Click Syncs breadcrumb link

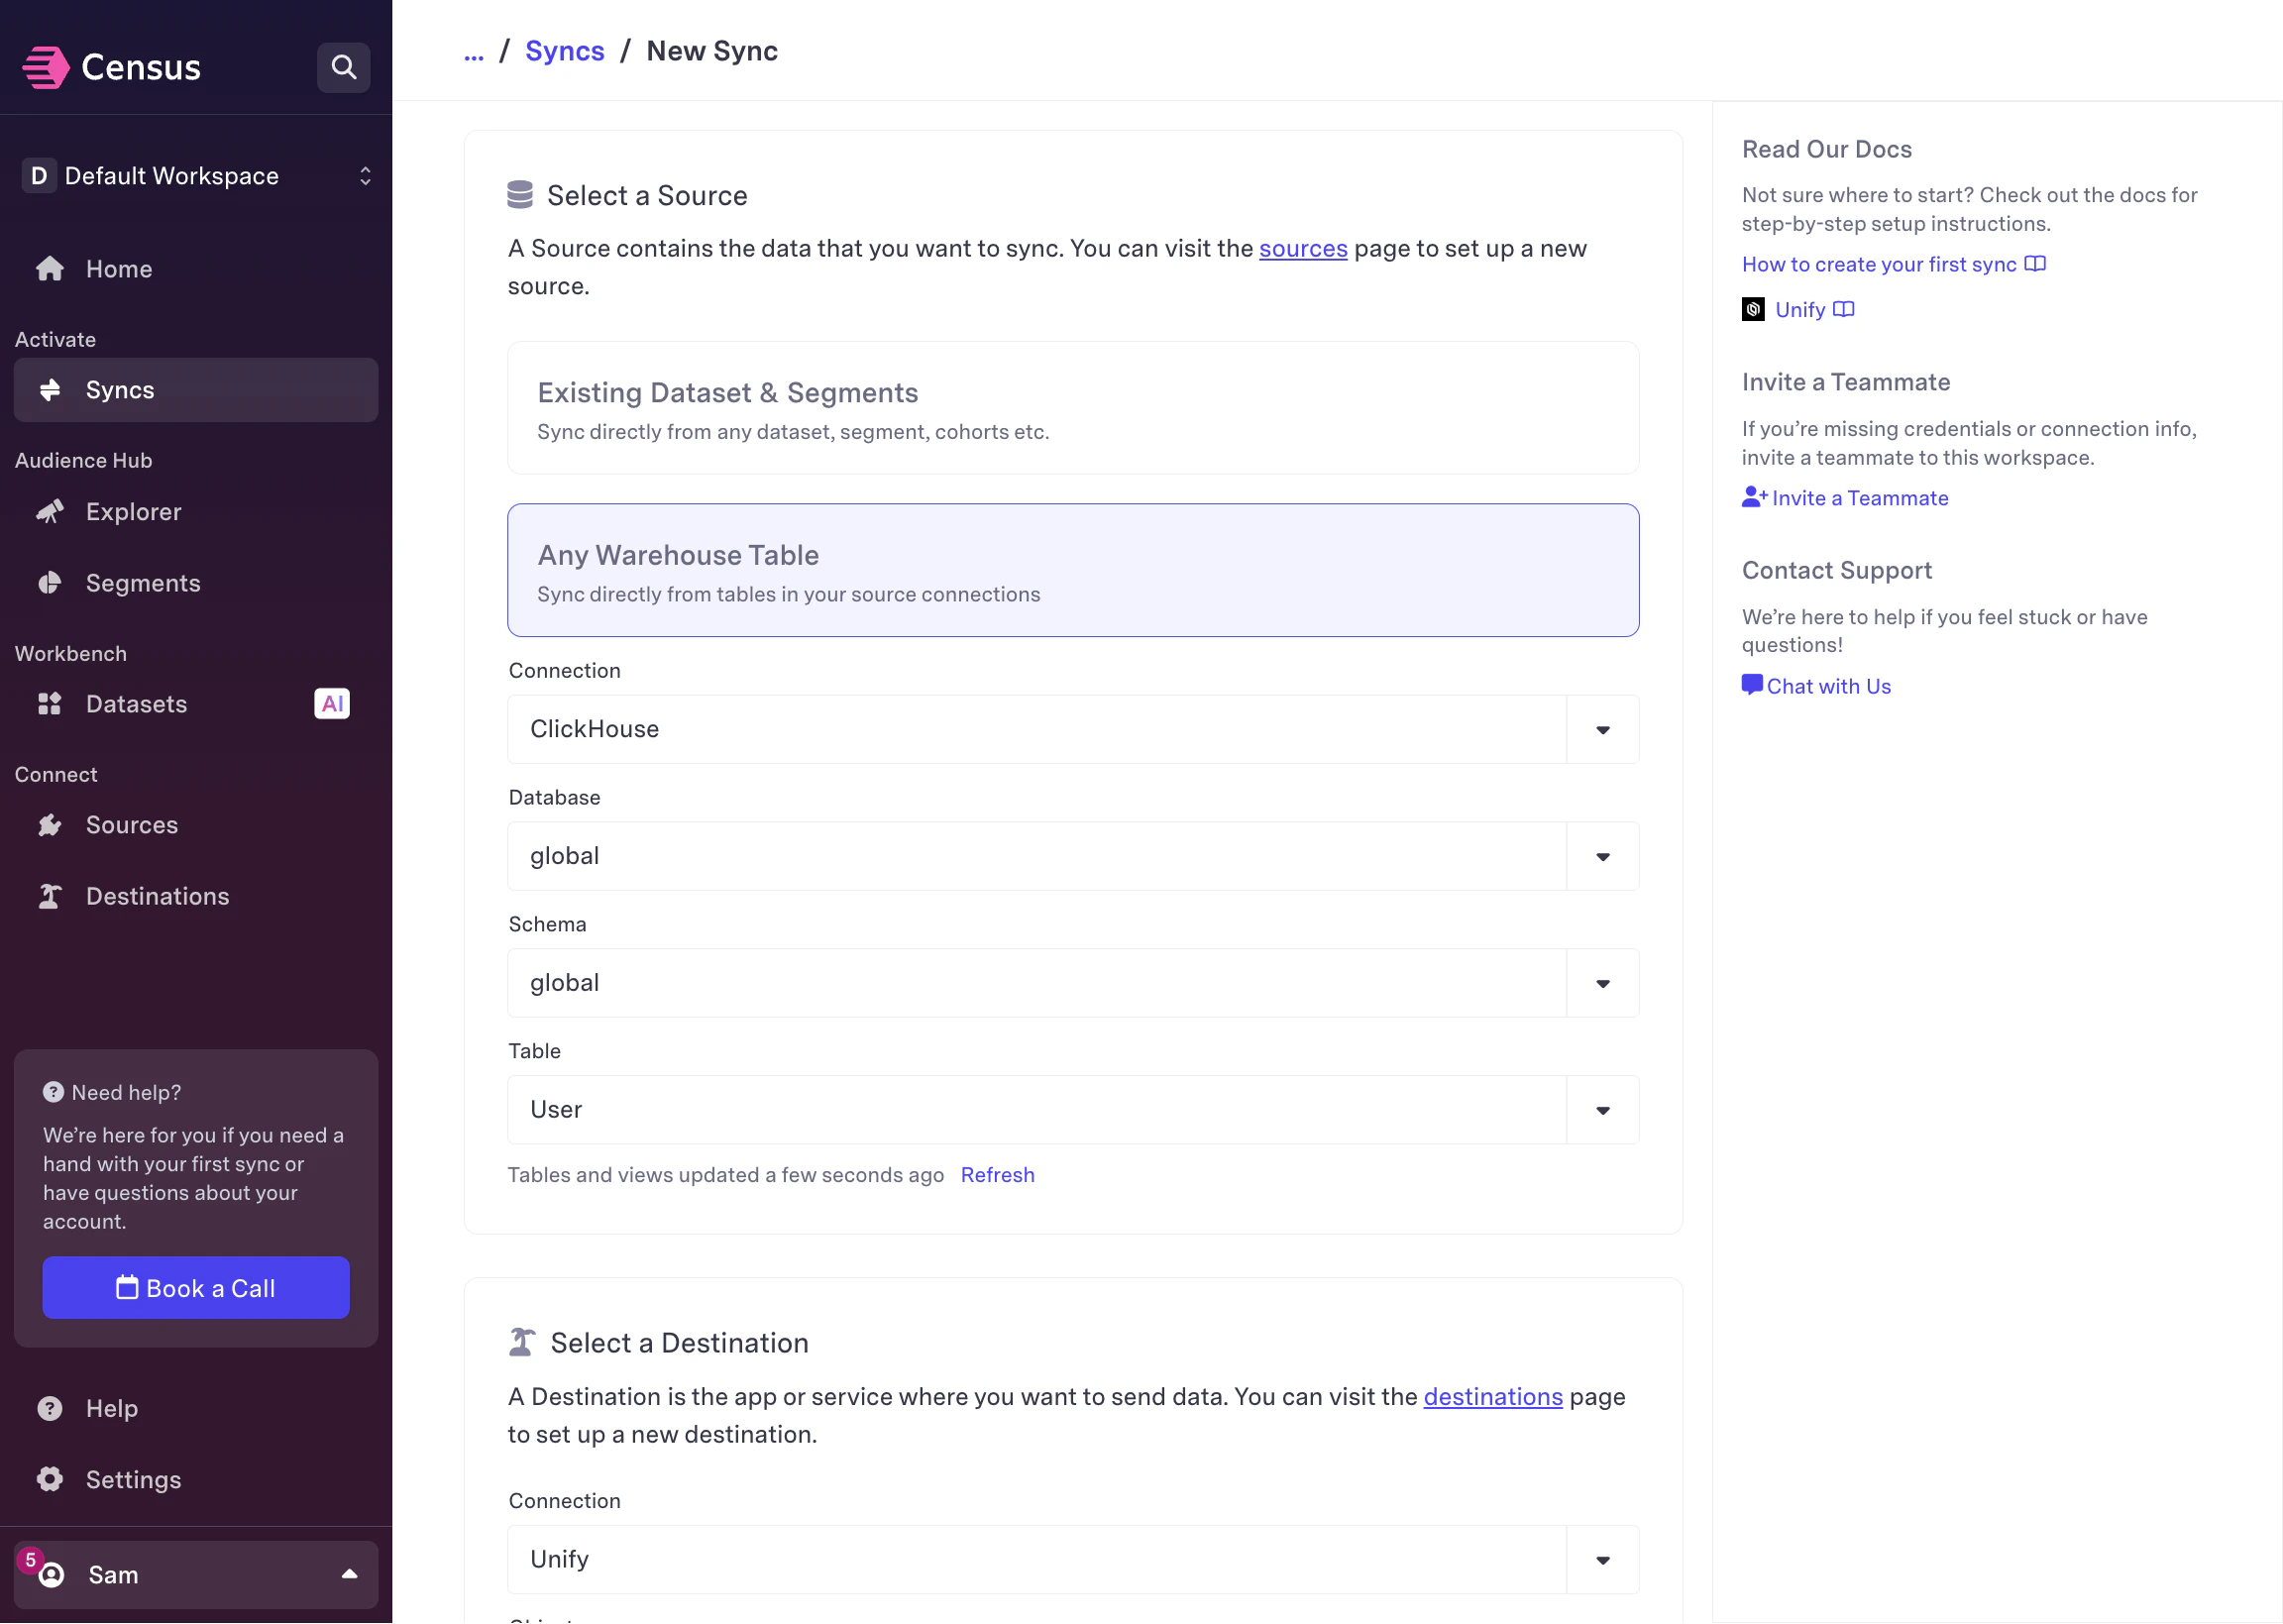pos(564,51)
